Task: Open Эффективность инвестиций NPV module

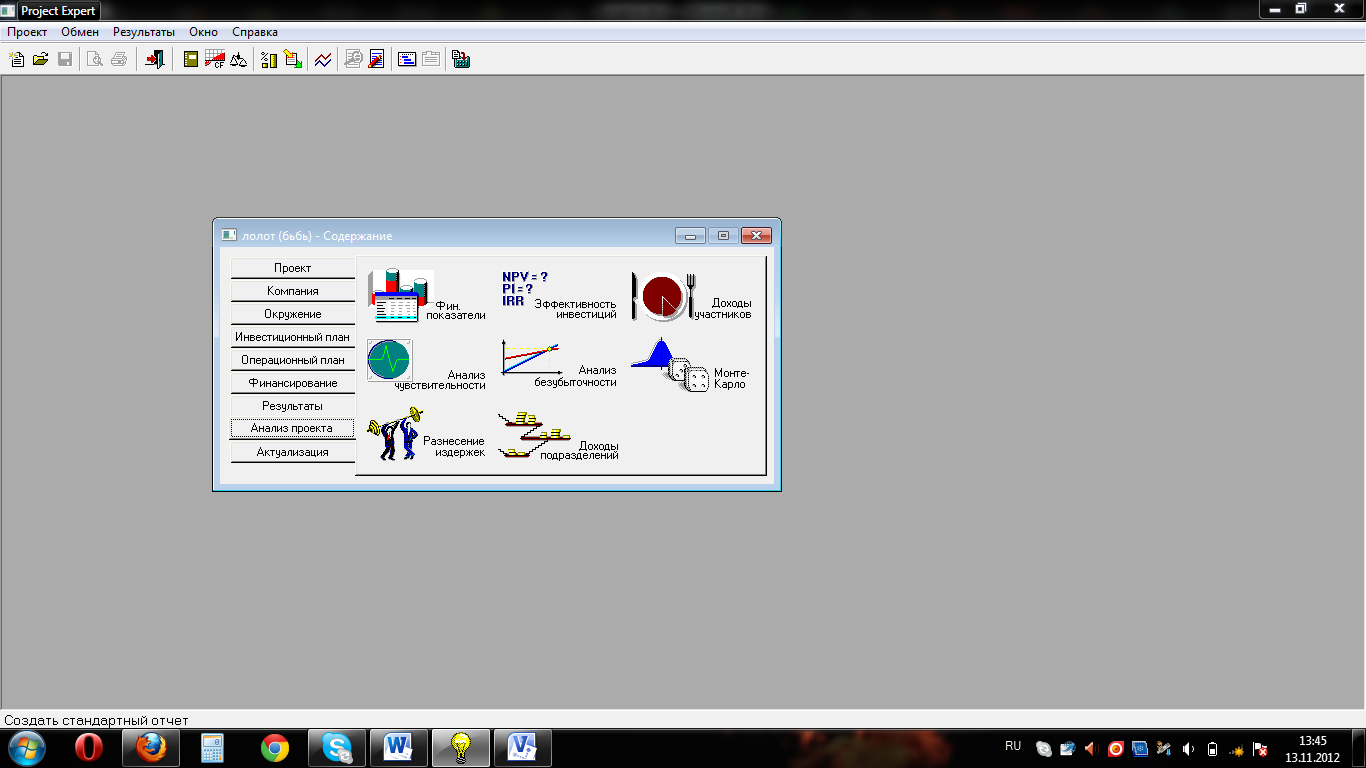Action: (558, 295)
